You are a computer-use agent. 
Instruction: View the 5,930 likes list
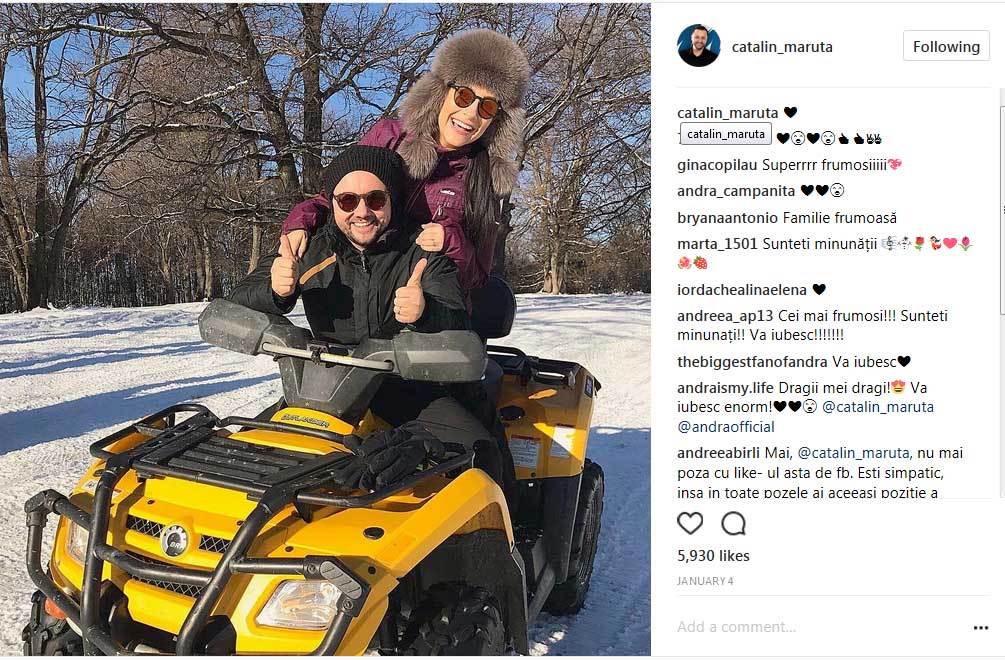click(713, 556)
